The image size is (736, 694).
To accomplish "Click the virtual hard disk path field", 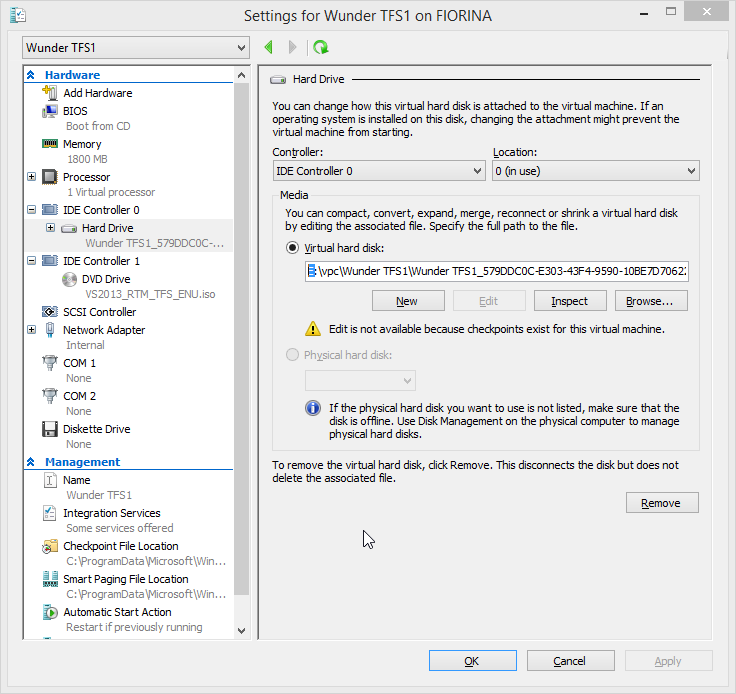I will point(497,271).
